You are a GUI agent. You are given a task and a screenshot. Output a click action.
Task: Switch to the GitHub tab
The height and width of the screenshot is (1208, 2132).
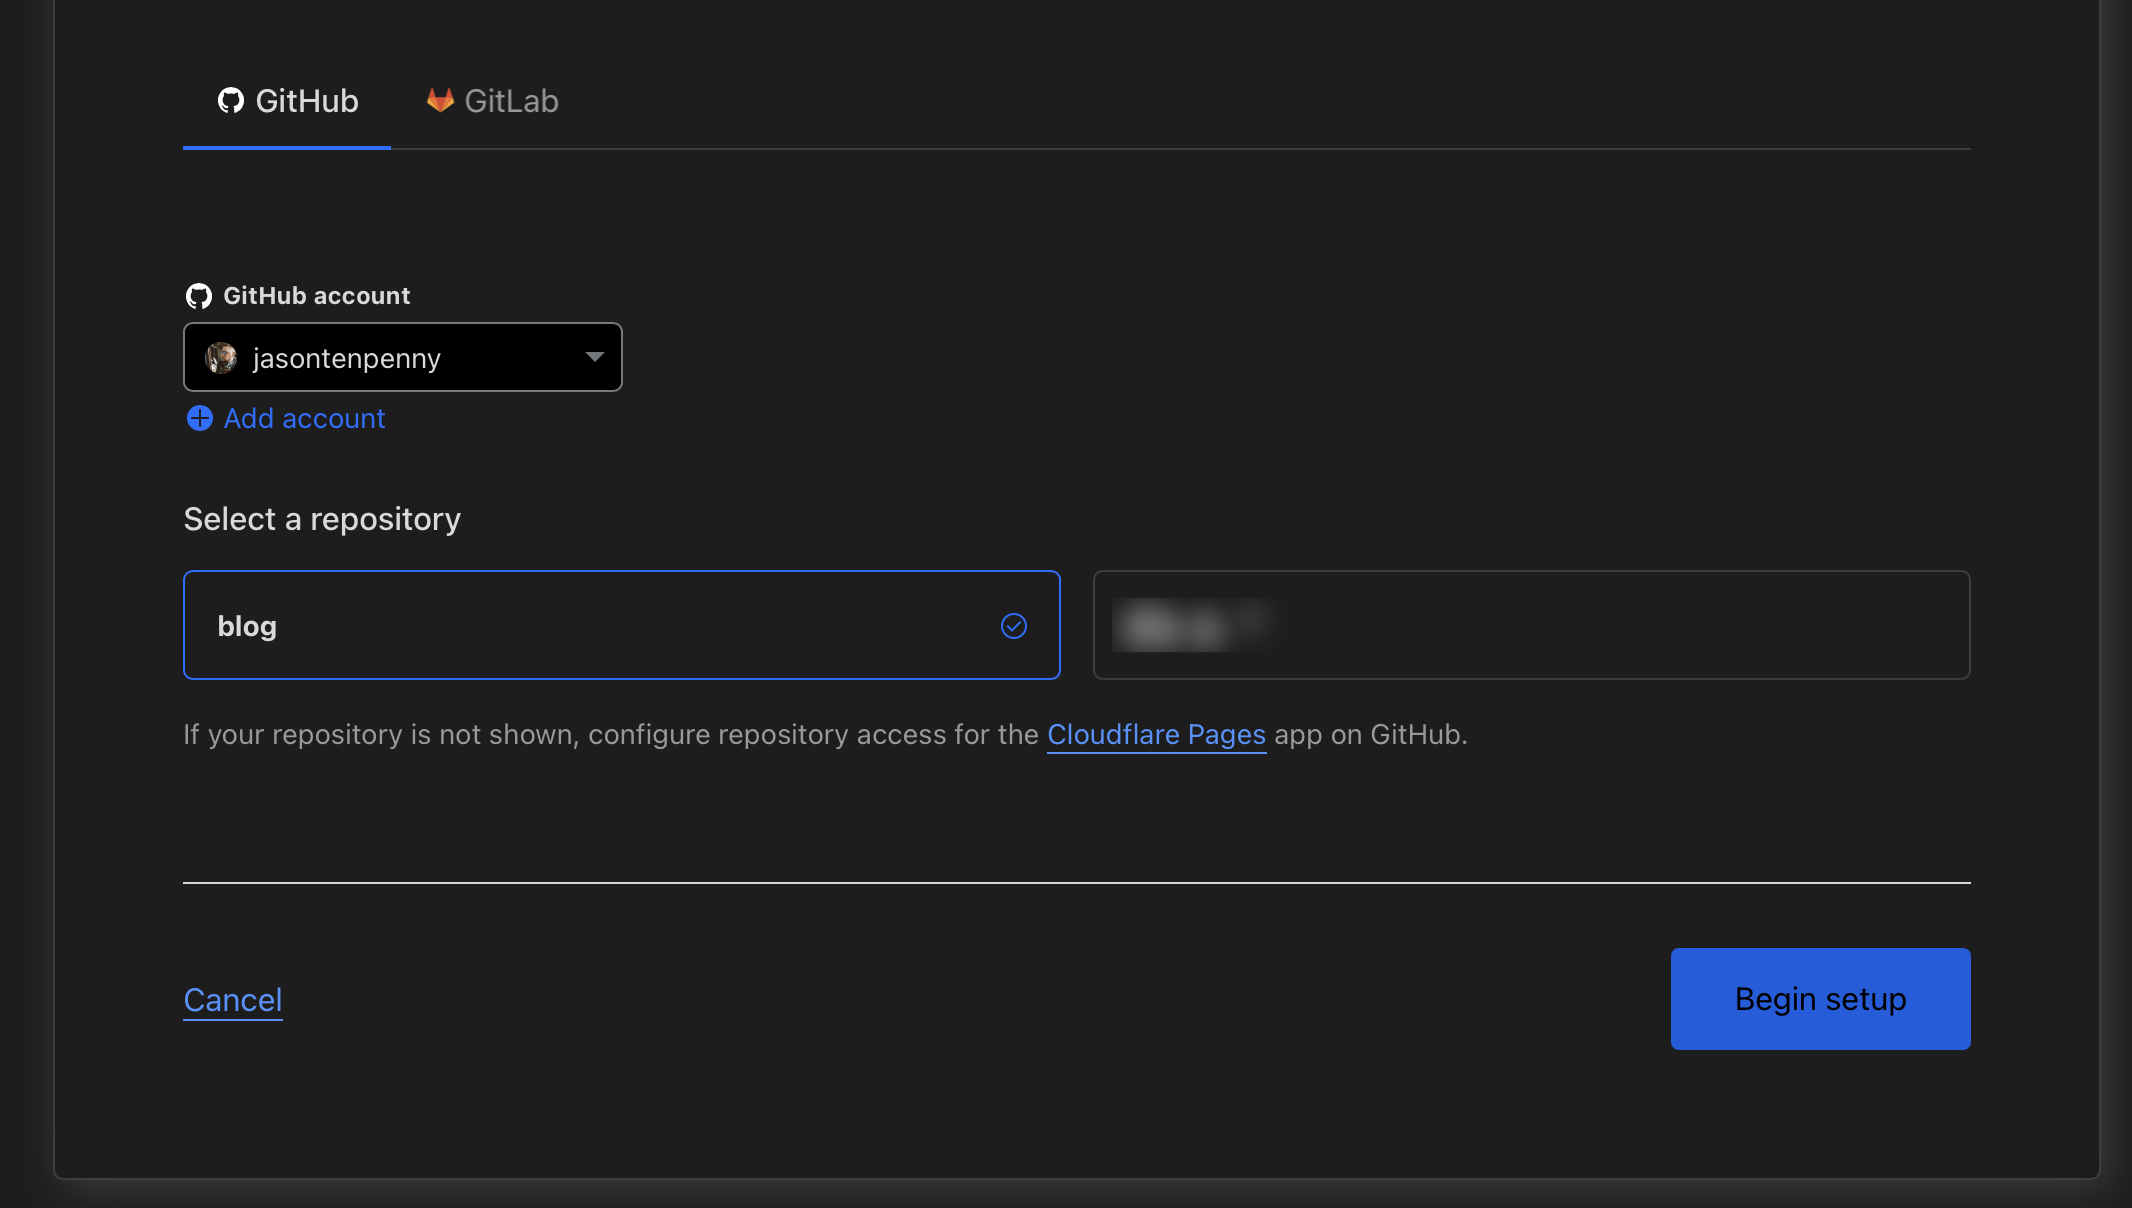point(286,100)
